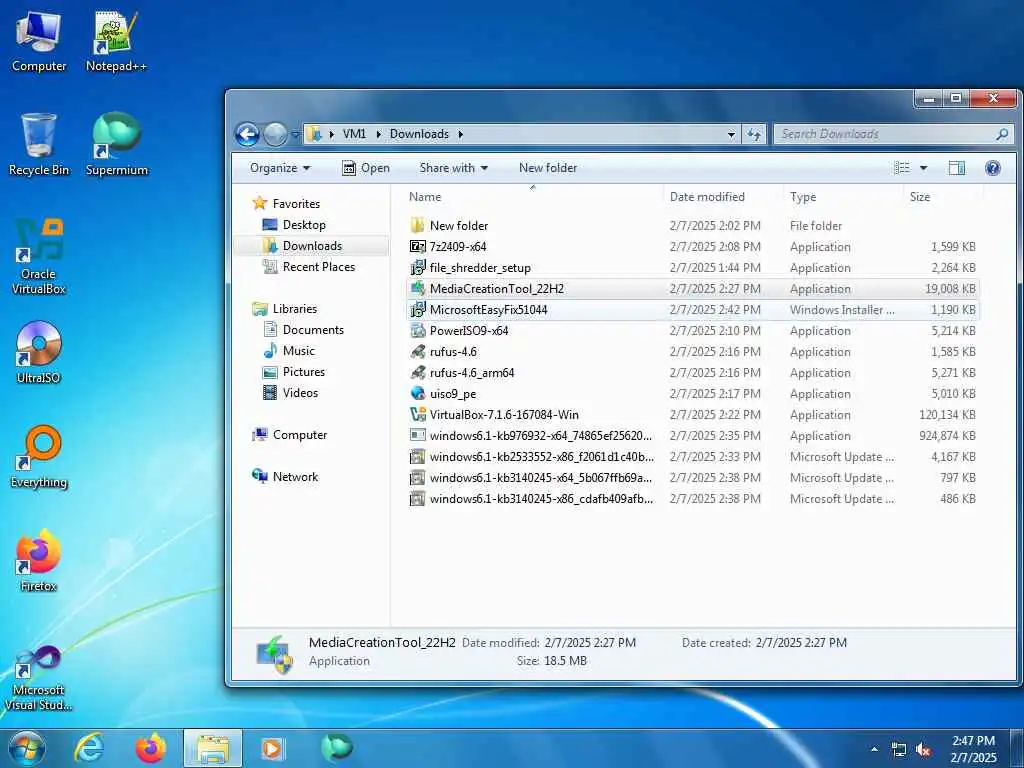The image size is (1024, 768).
Task: Select the New folder item
Action: pyautogui.click(x=692, y=226)
